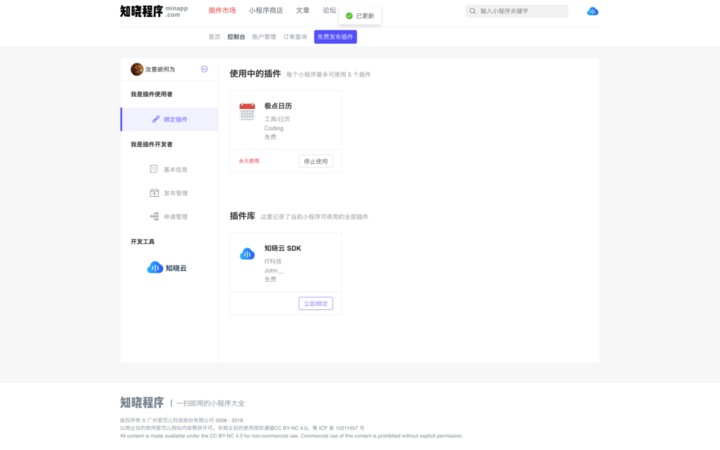Click the 知晓云 SDK plugin cloud icon

247,253
